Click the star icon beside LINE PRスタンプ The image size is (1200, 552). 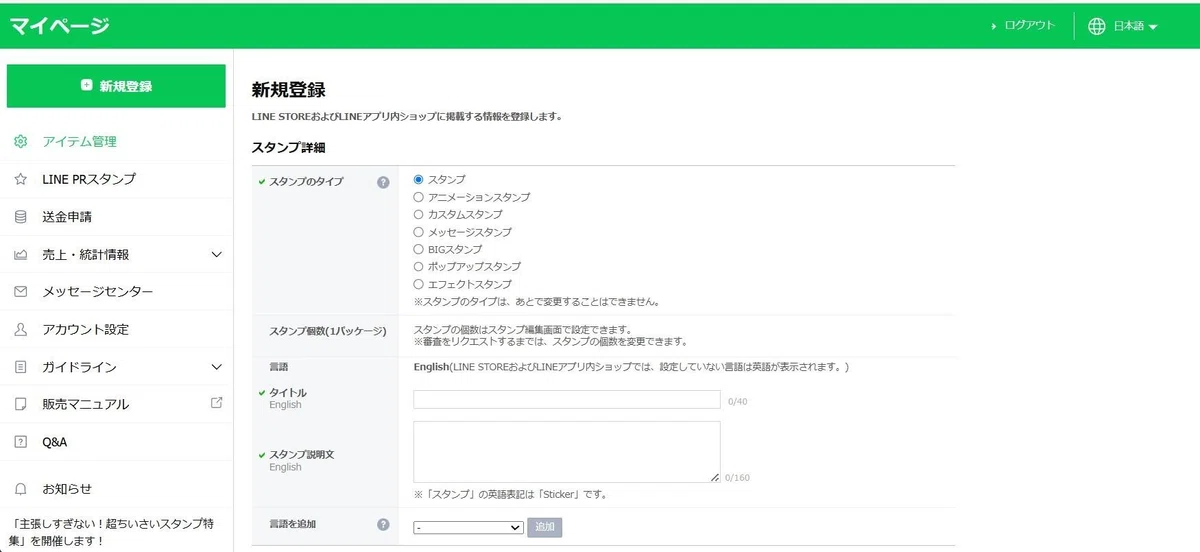(x=20, y=179)
